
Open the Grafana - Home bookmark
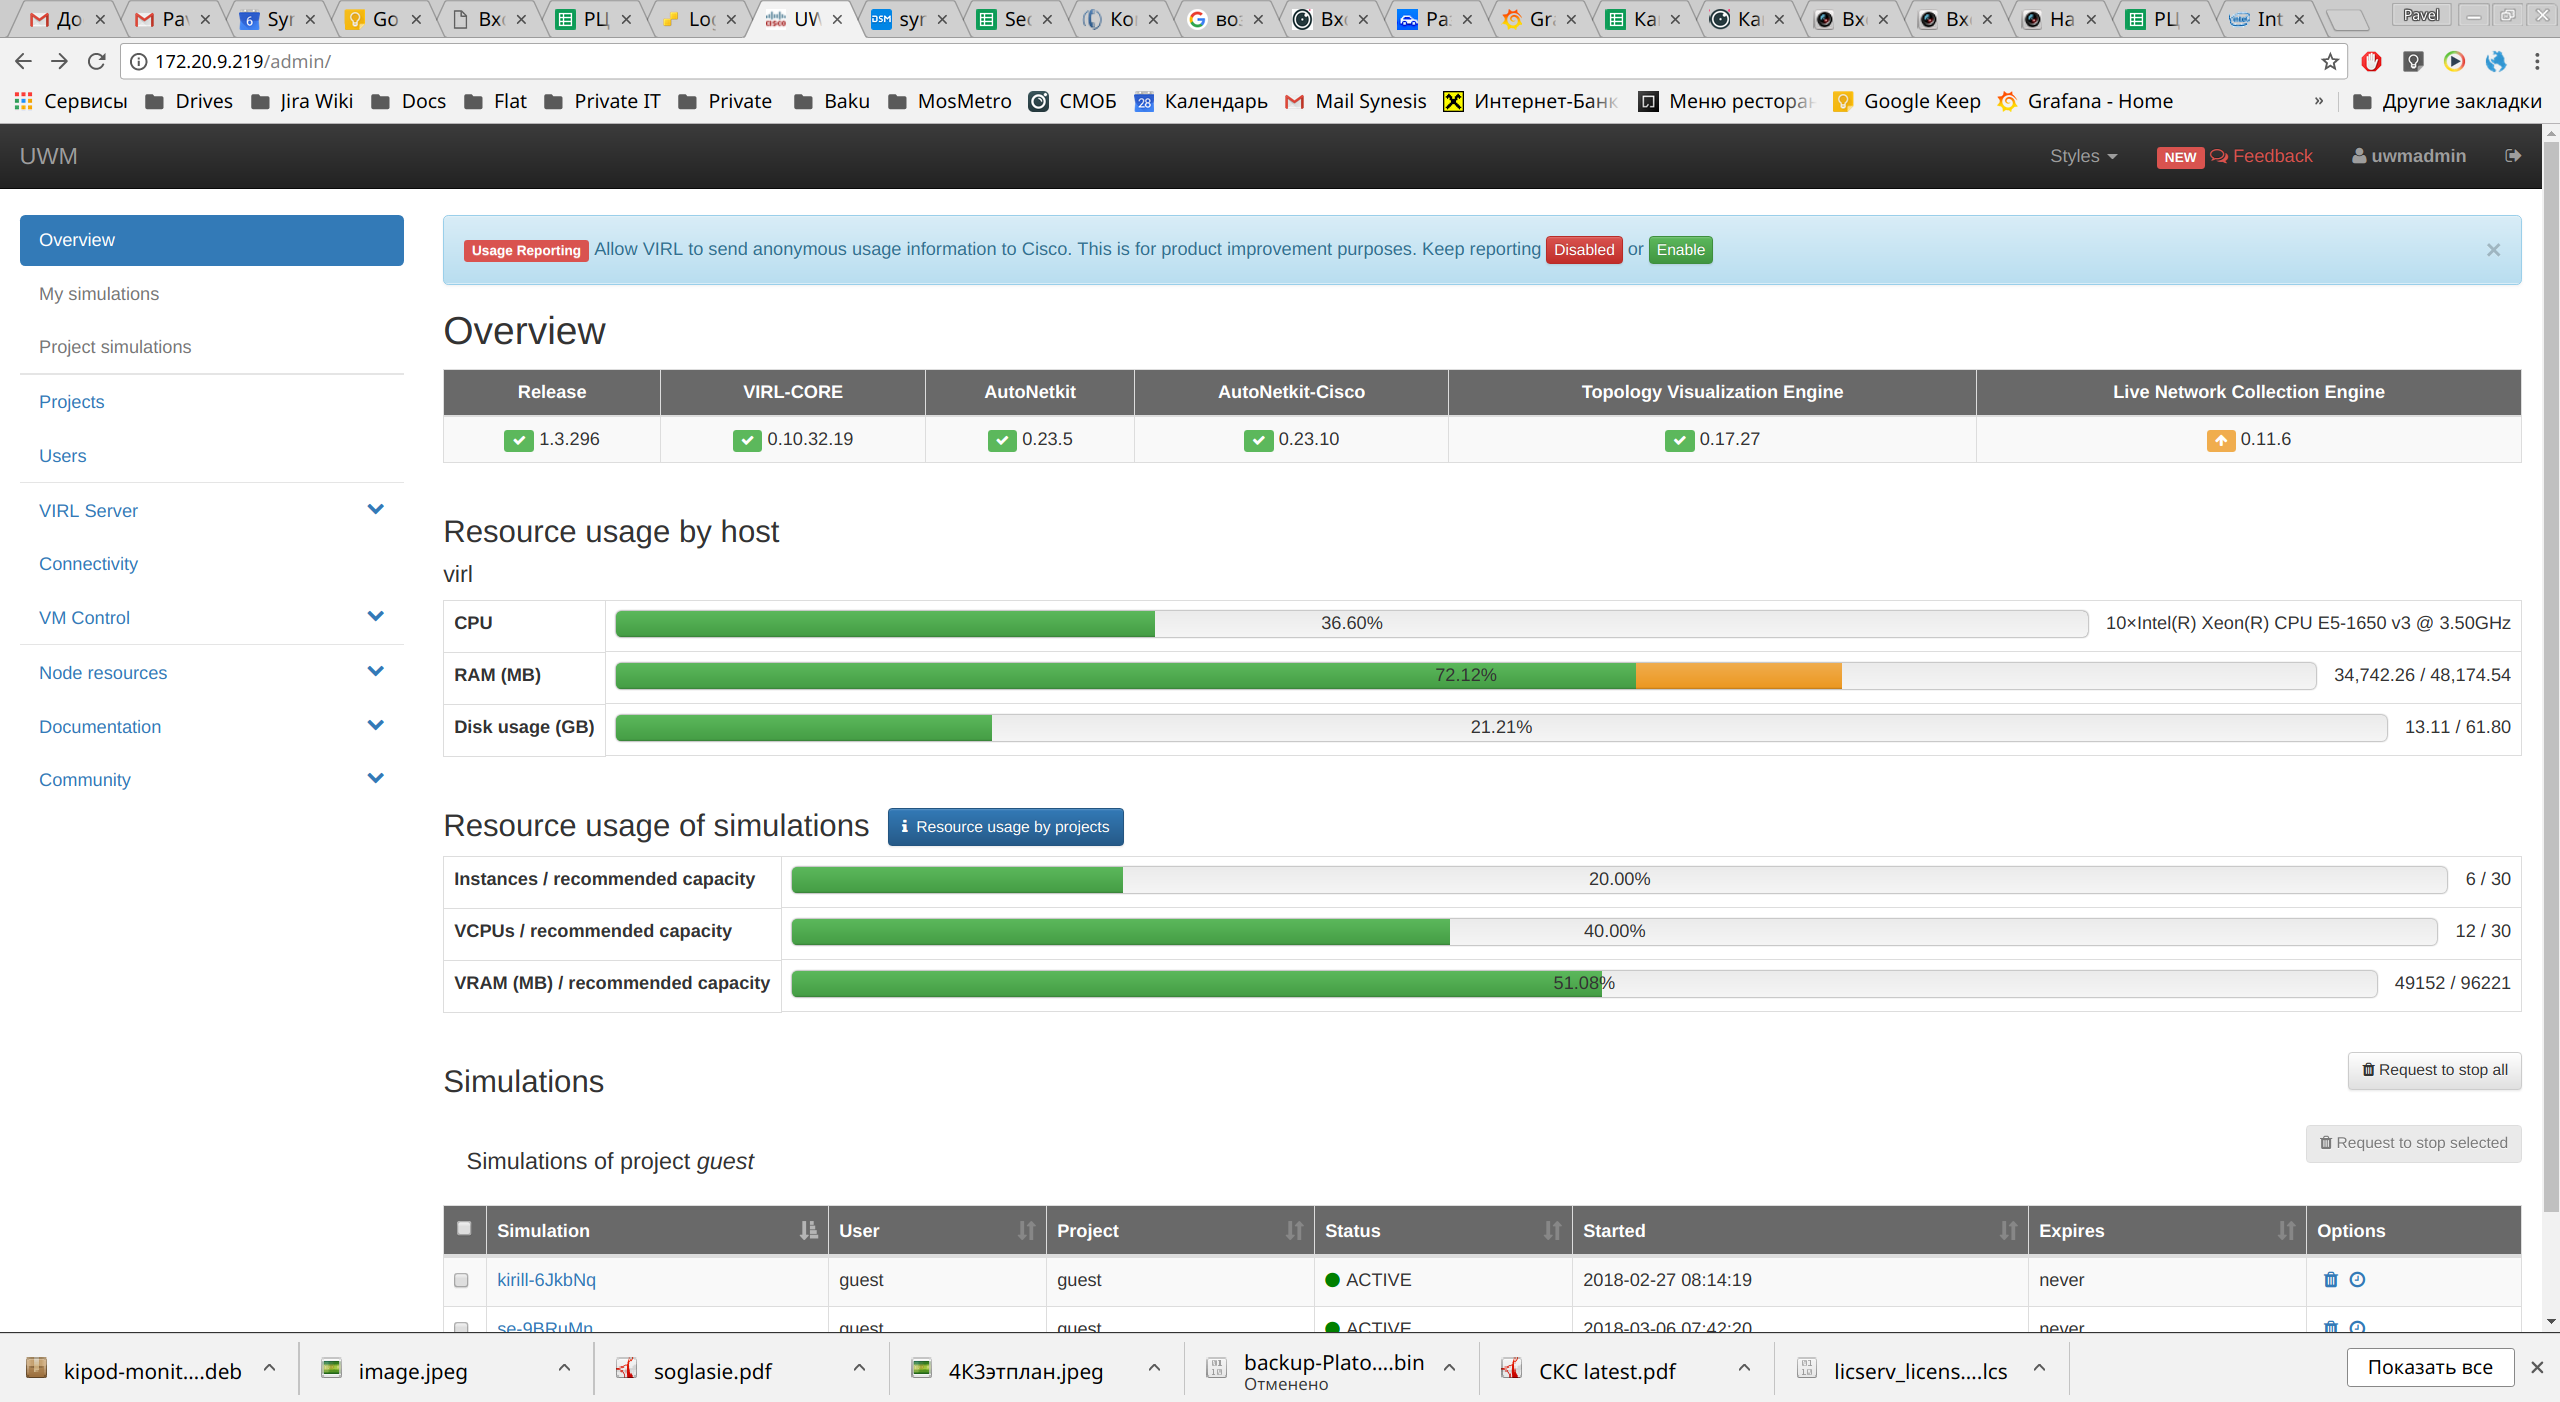tap(2085, 101)
